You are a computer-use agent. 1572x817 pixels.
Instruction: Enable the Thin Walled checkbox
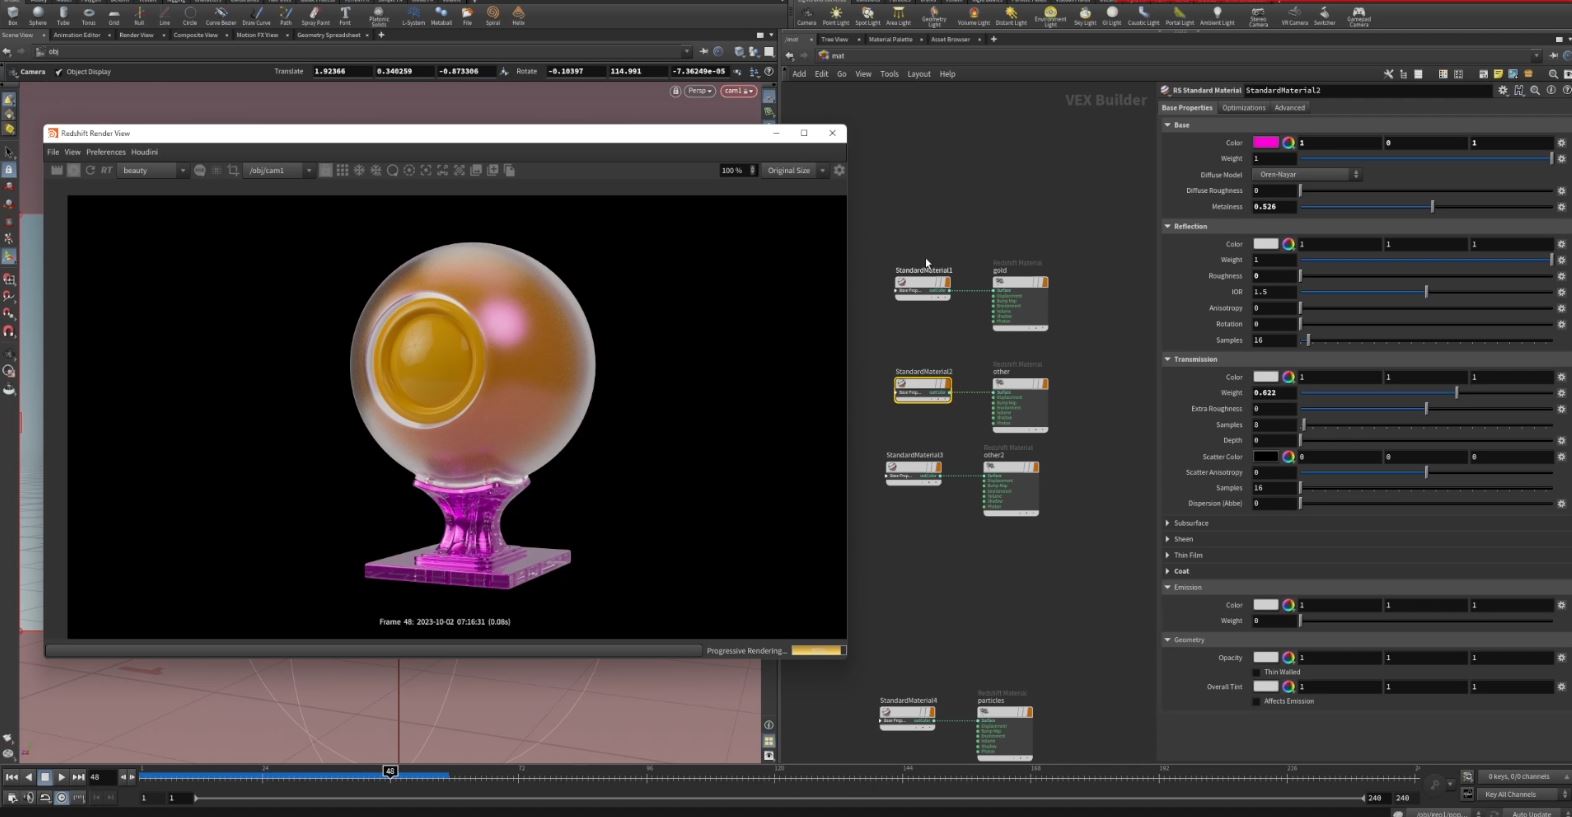(1257, 672)
